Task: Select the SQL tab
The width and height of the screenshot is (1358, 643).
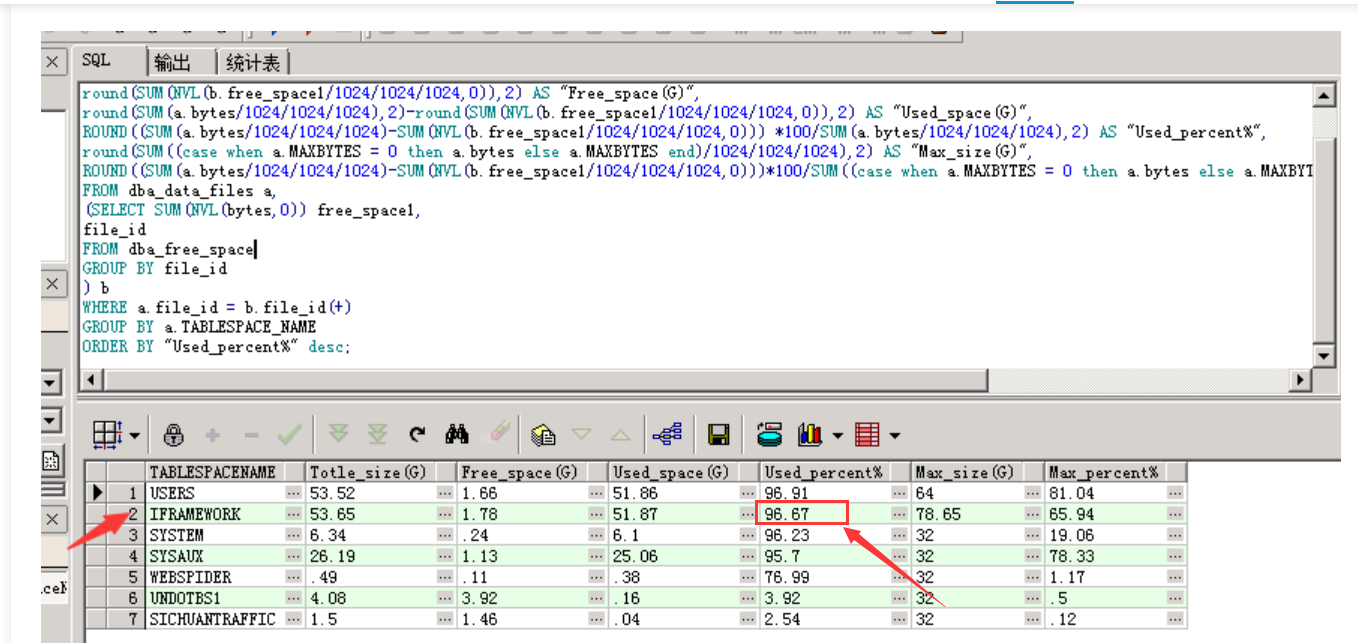Action: click(x=97, y=61)
